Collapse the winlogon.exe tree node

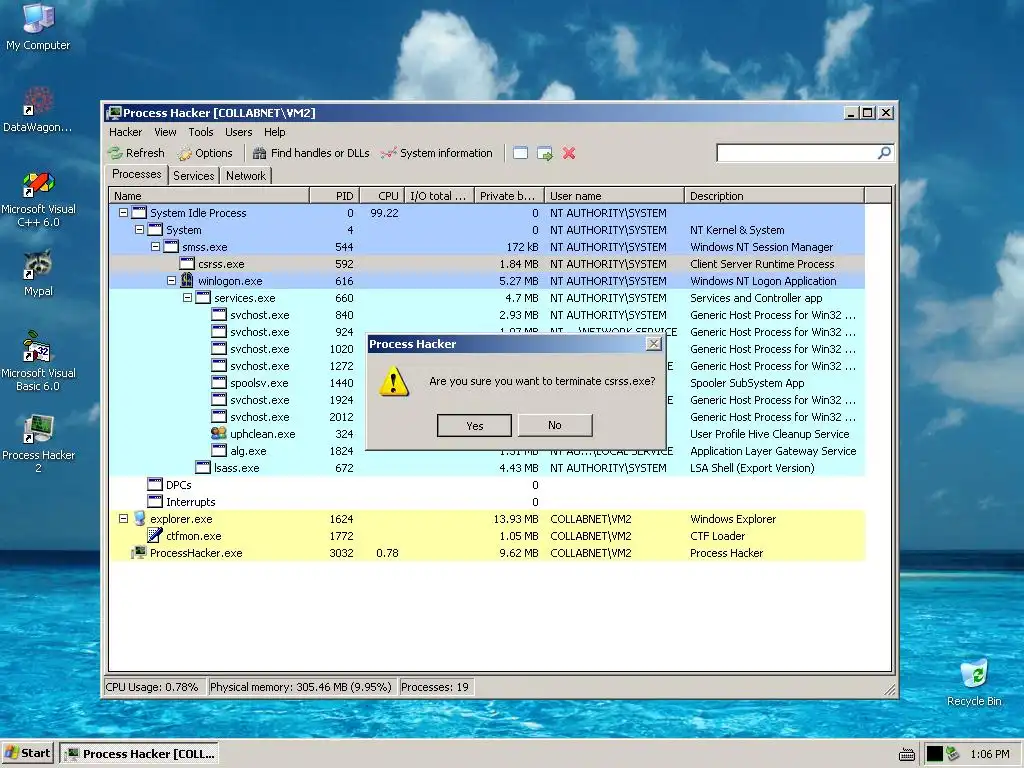click(x=171, y=281)
